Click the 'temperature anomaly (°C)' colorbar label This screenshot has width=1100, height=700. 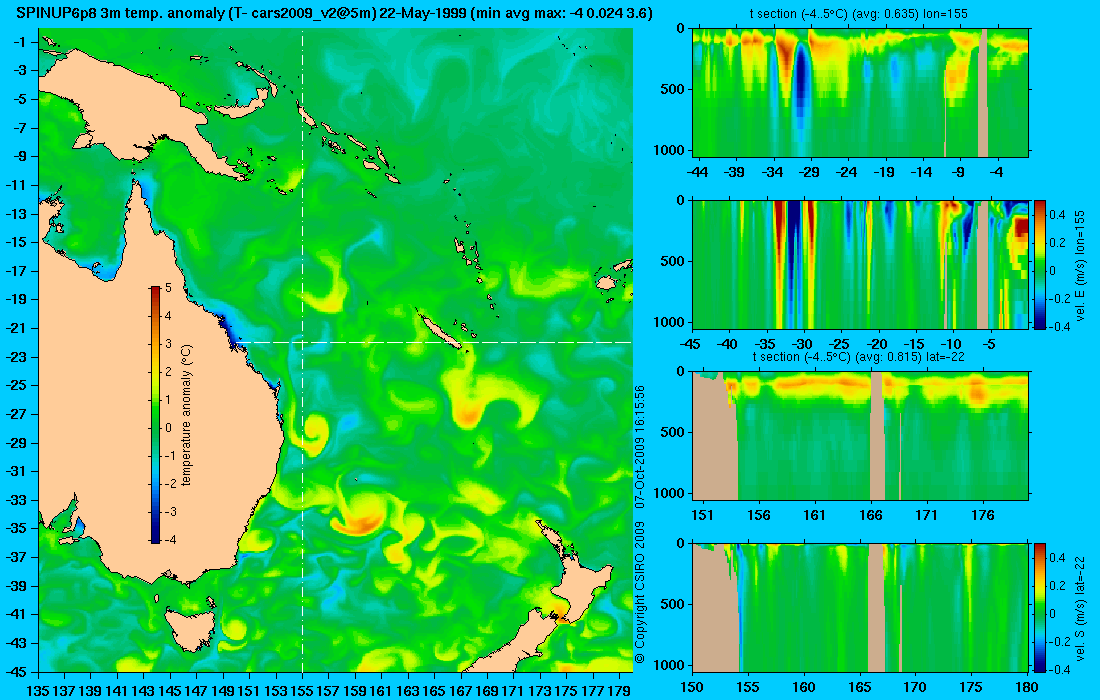coord(187,415)
